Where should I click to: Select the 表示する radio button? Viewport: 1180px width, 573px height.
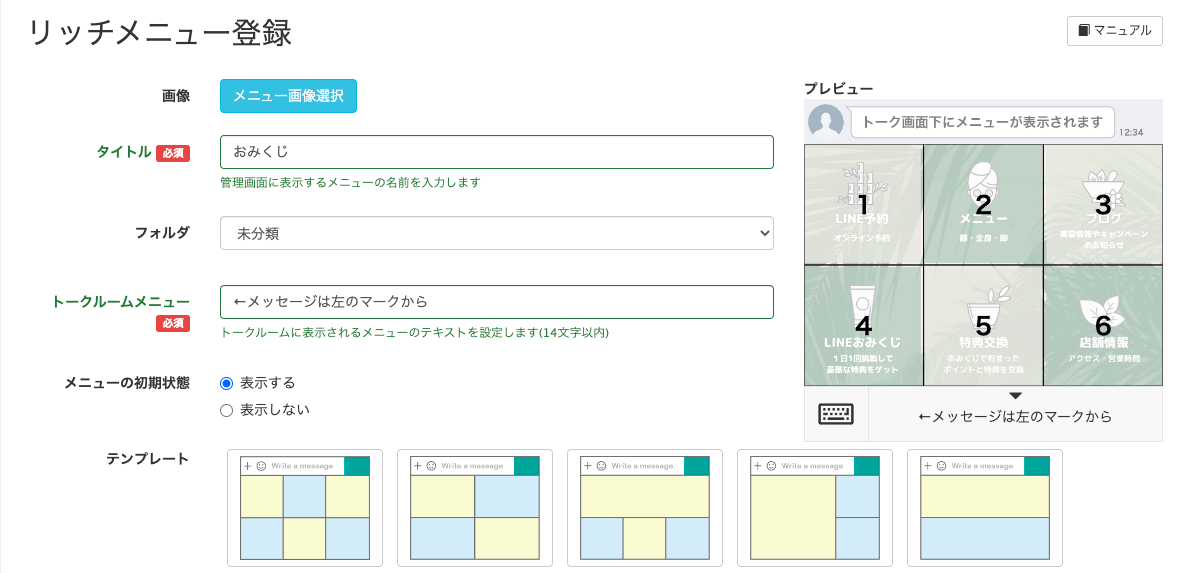click(x=227, y=383)
